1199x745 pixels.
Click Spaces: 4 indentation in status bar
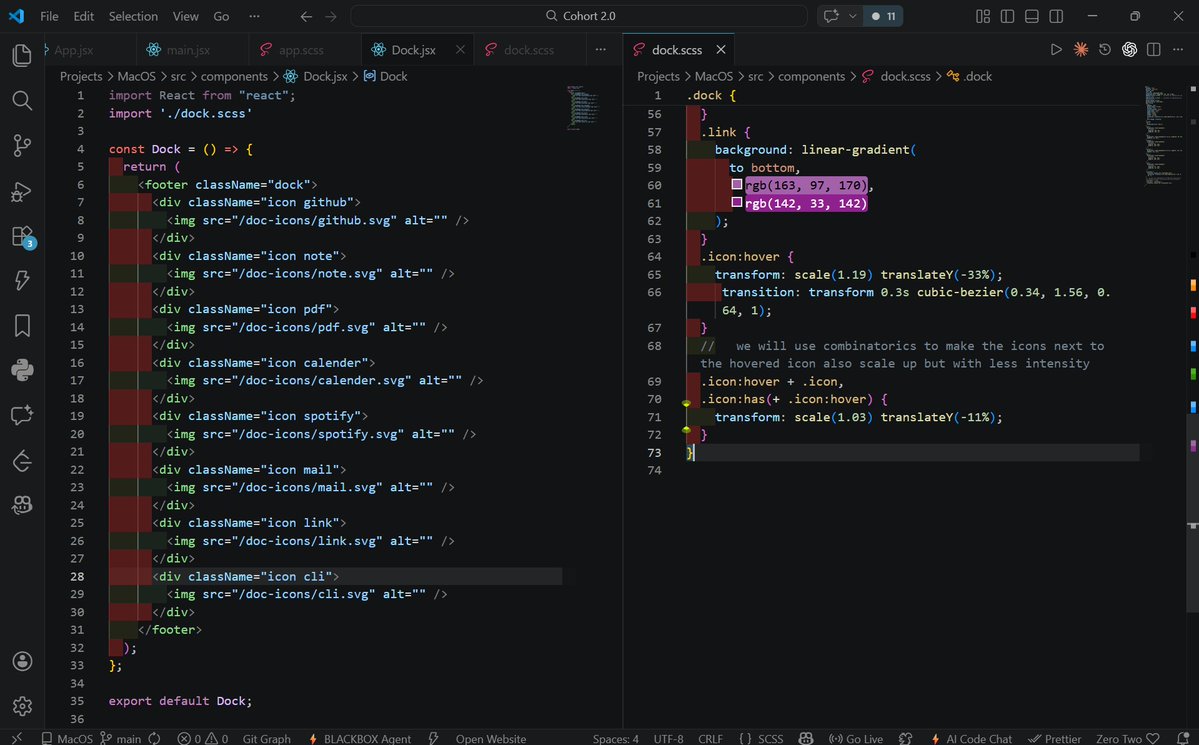(616, 738)
